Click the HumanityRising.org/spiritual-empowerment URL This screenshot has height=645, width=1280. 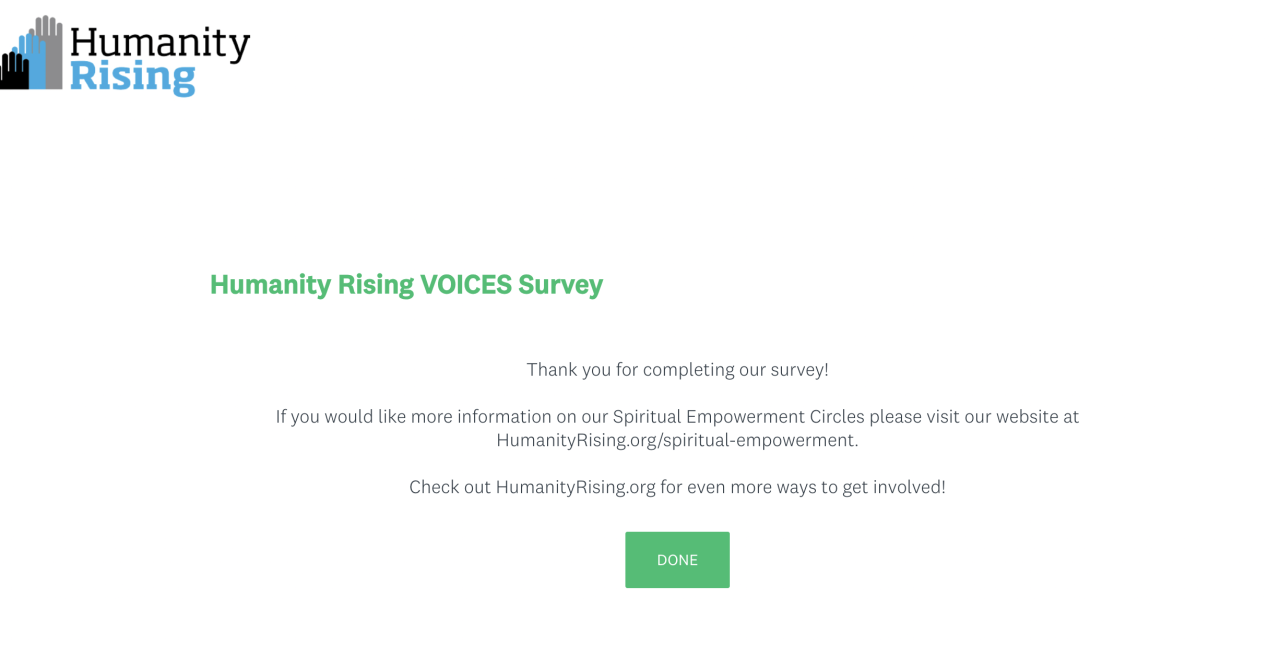676,440
